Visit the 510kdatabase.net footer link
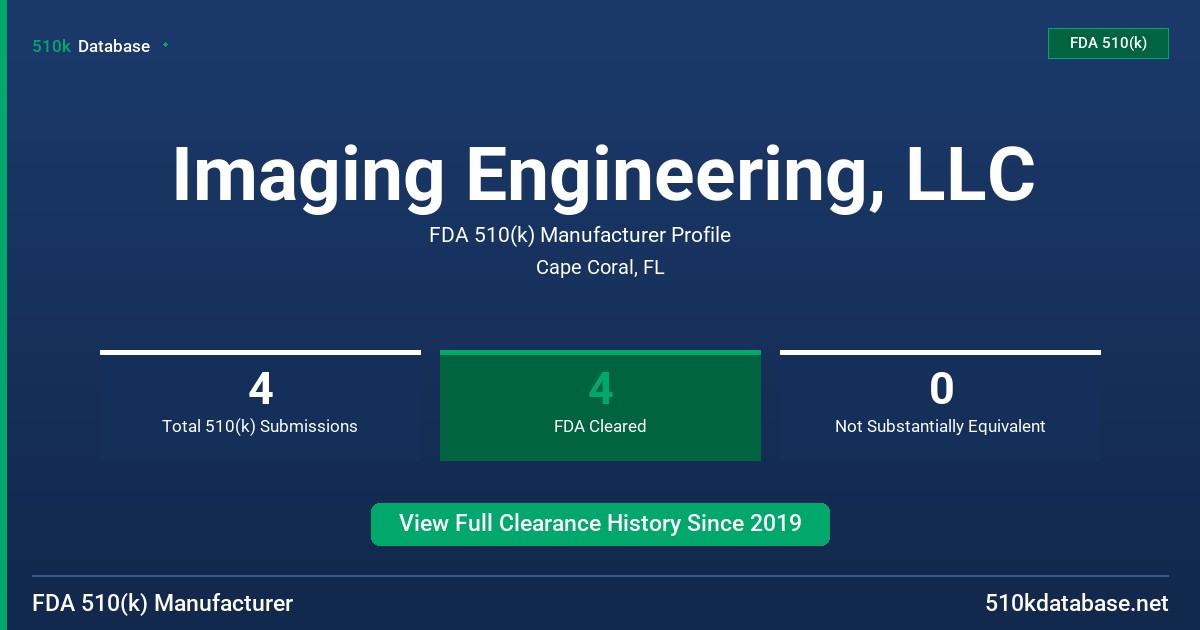The width and height of the screenshot is (1200, 630). 1076,604
